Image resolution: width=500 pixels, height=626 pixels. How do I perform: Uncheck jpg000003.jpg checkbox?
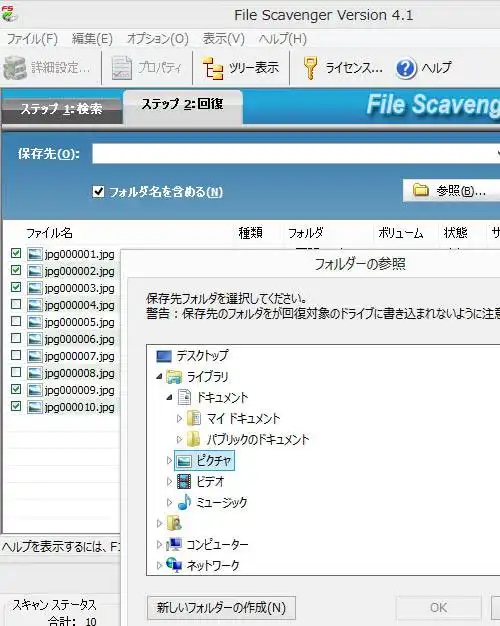pos(16,287)
